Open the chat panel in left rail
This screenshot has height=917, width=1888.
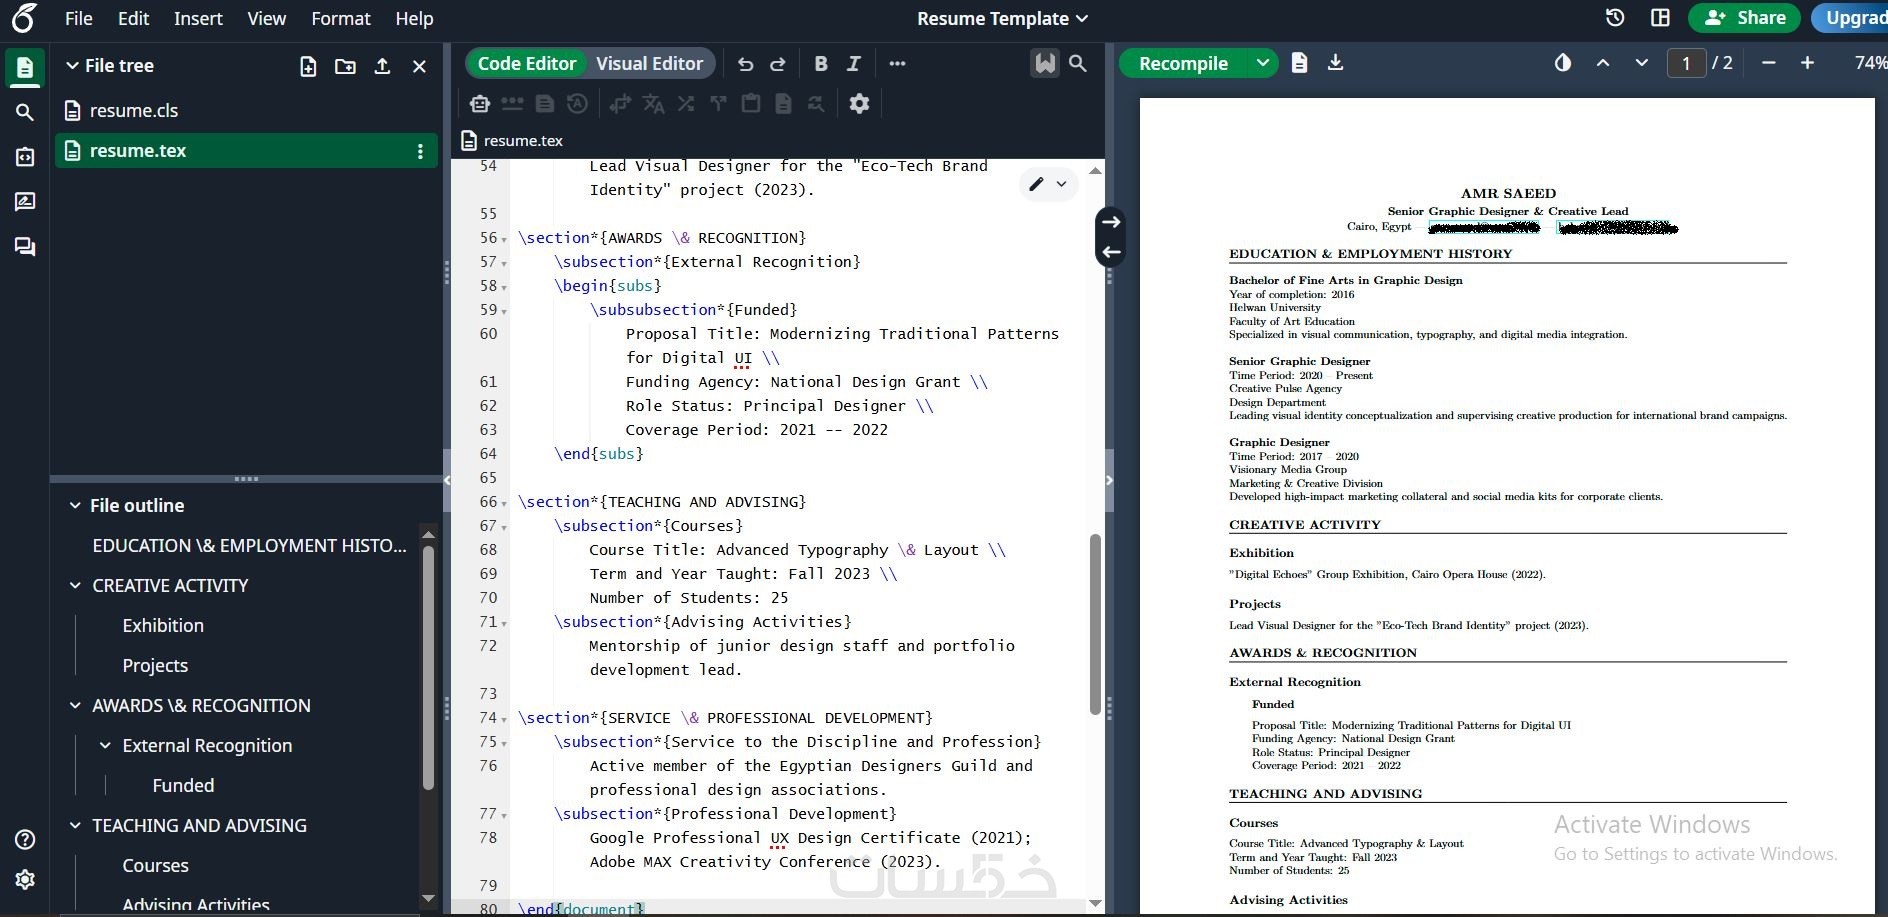coord(25,247)
